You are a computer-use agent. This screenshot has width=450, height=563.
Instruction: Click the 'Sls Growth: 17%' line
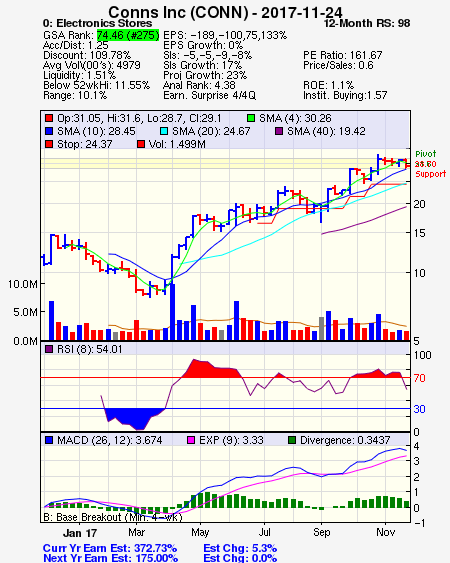(x=202, y=65)
